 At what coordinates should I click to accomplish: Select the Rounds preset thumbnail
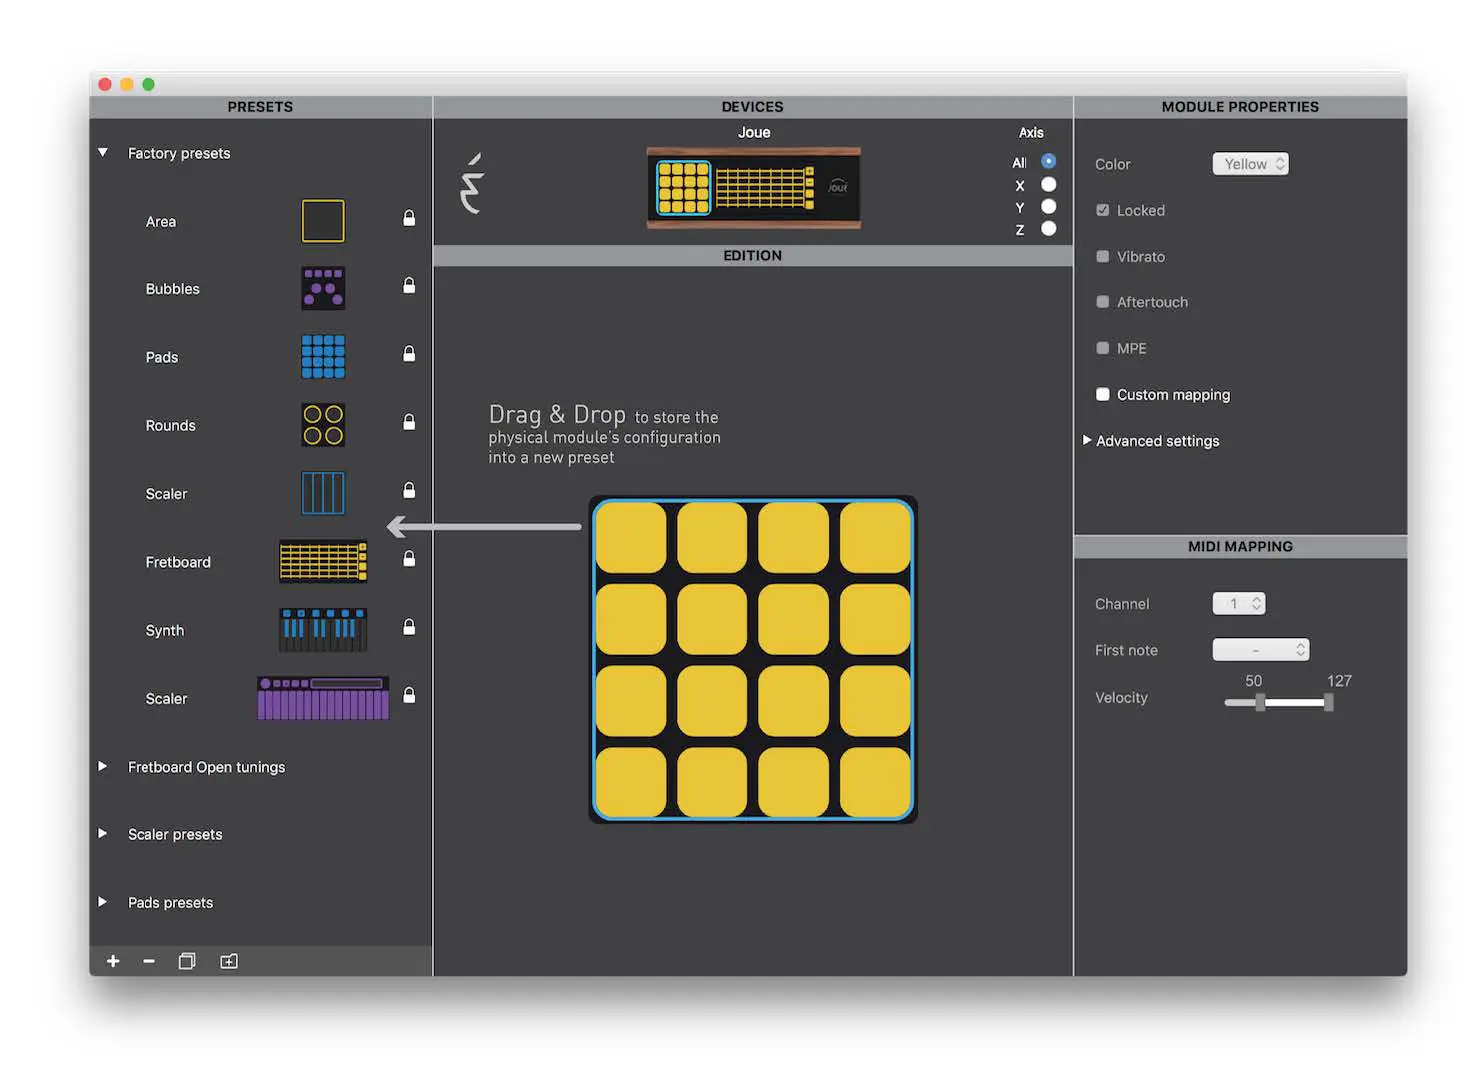coord(323,425)
